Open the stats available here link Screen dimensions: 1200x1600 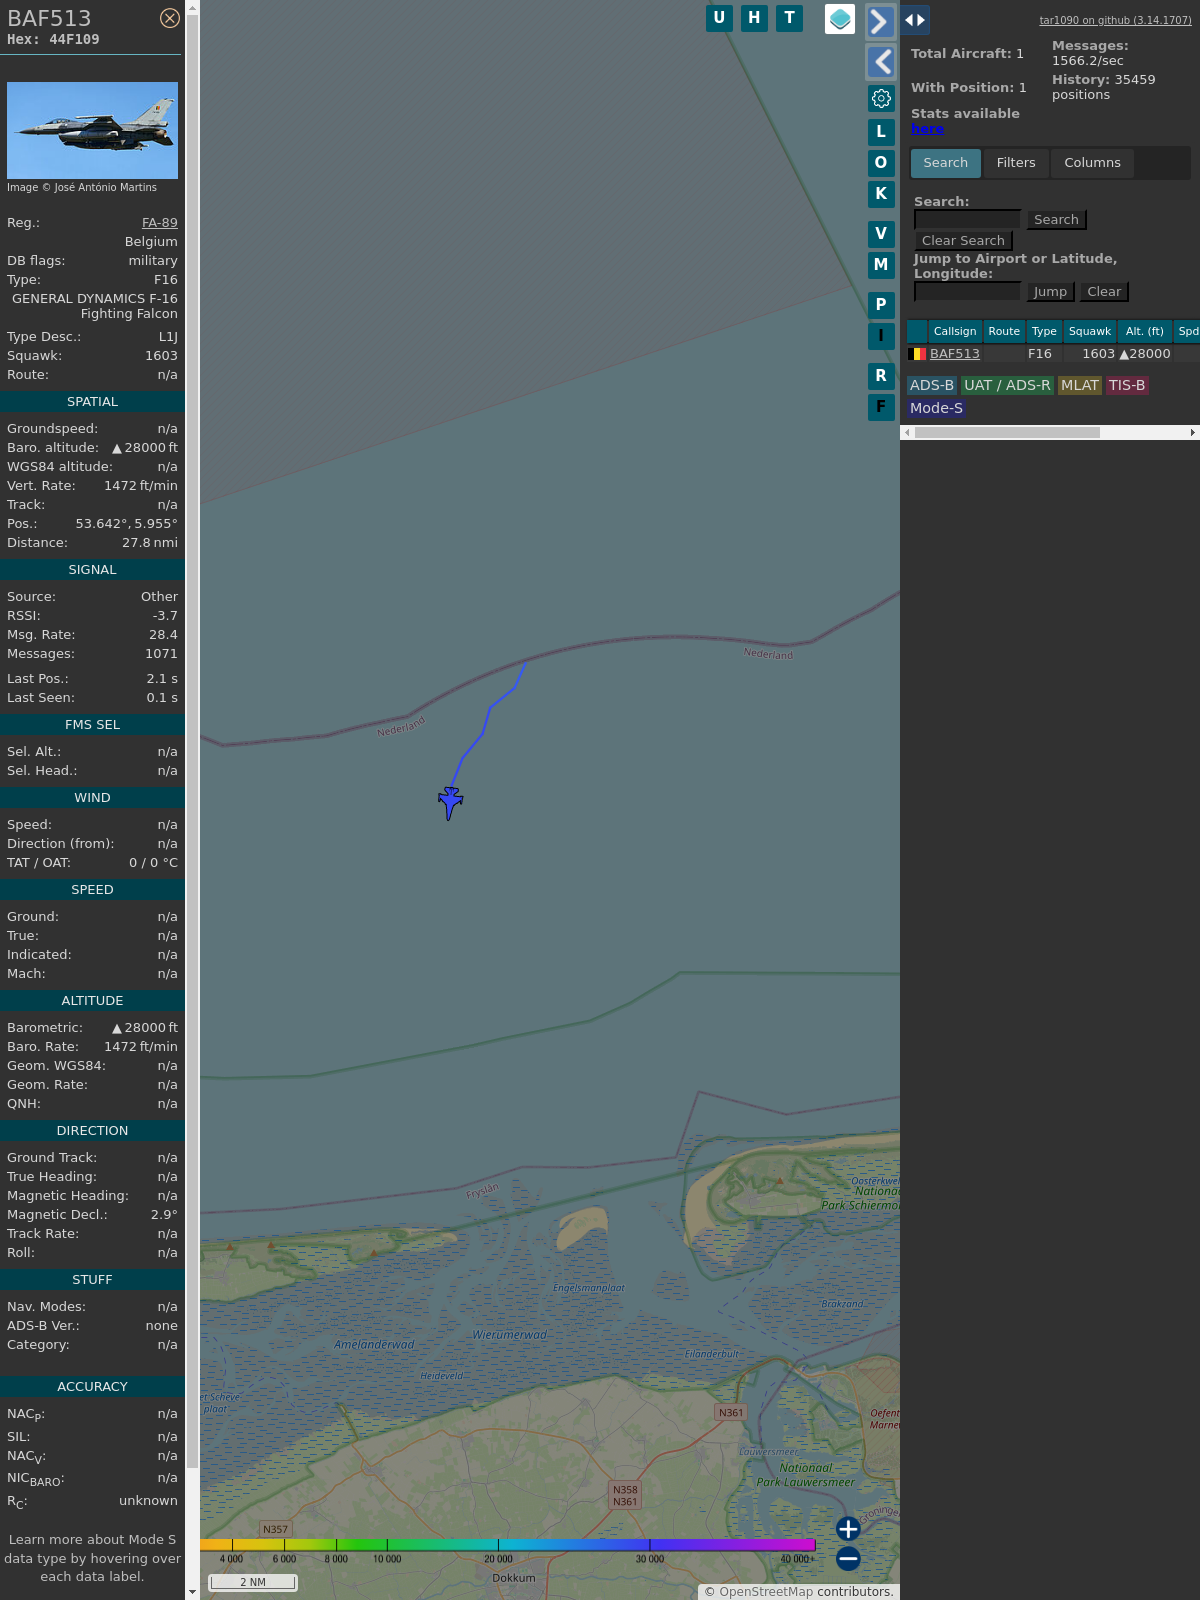pos(927,129)
